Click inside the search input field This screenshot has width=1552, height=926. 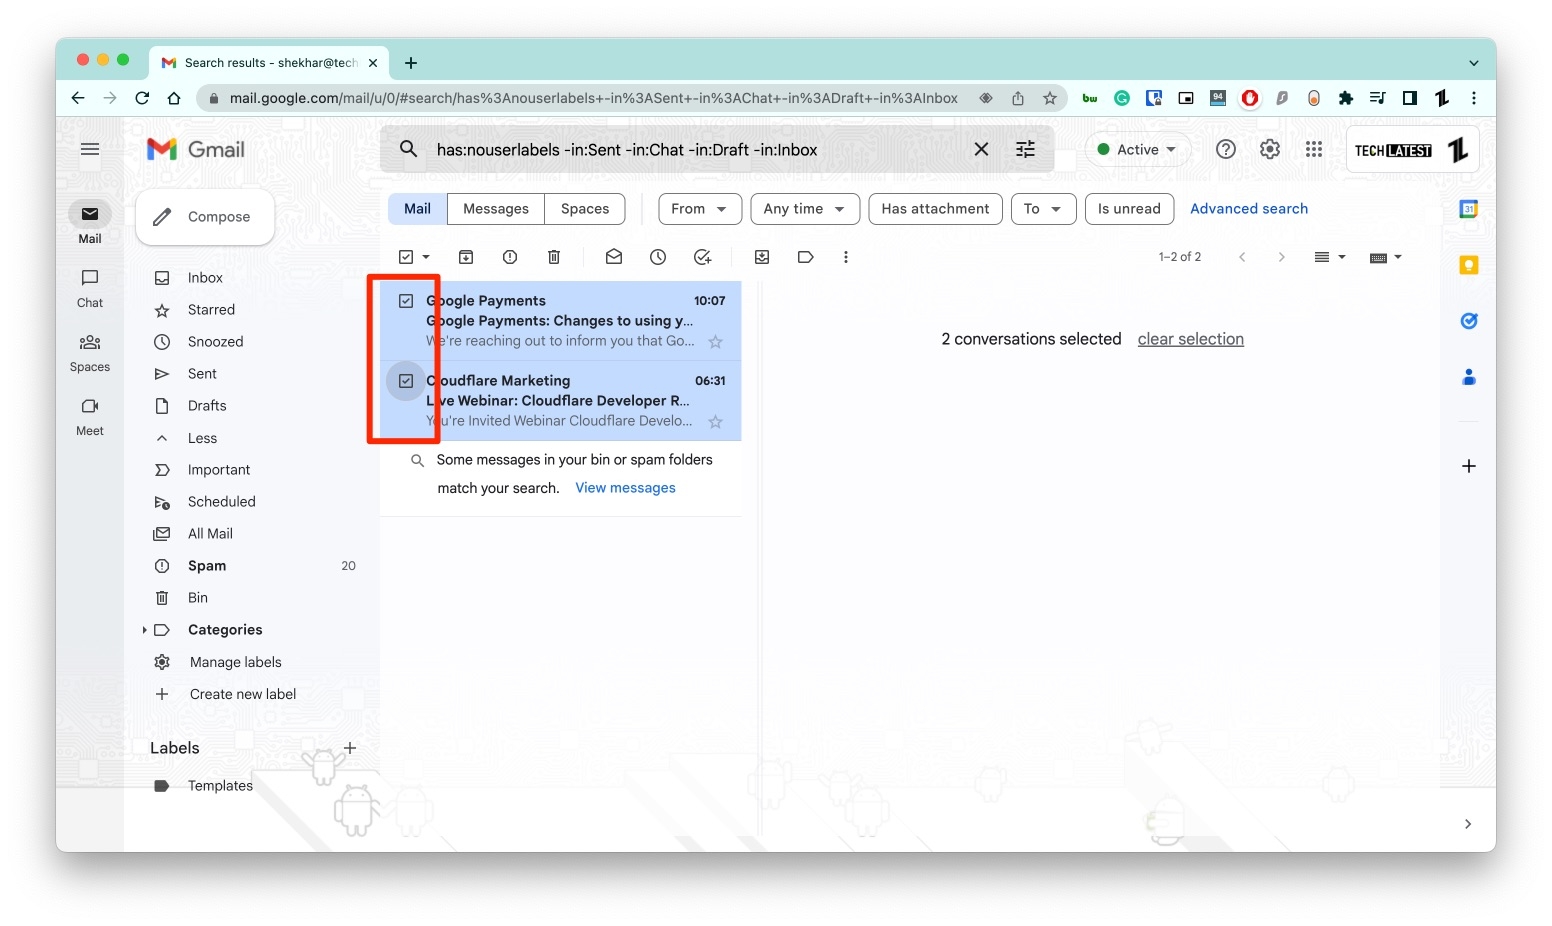point(700,149)
